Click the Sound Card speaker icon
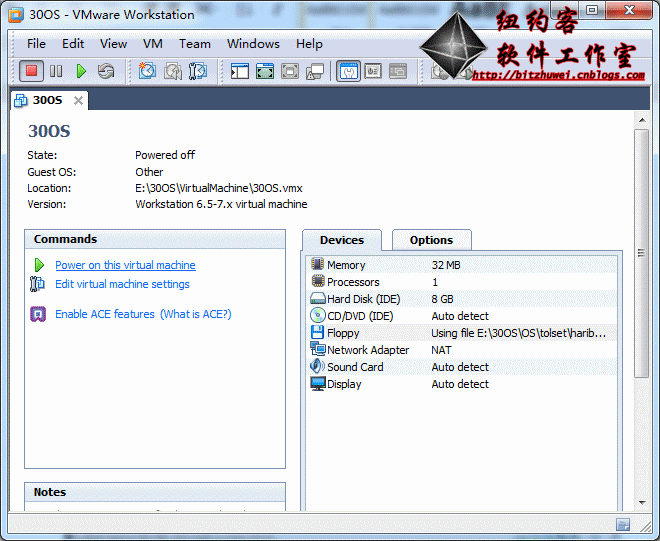Screen dimensions: 660x541 tap(317, 366)
